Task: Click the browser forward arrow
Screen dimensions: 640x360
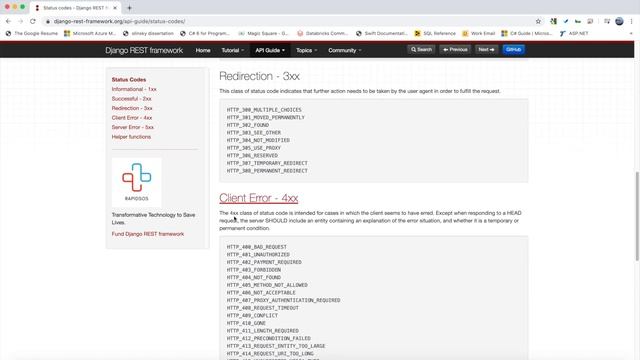Action: pos(20,21)
